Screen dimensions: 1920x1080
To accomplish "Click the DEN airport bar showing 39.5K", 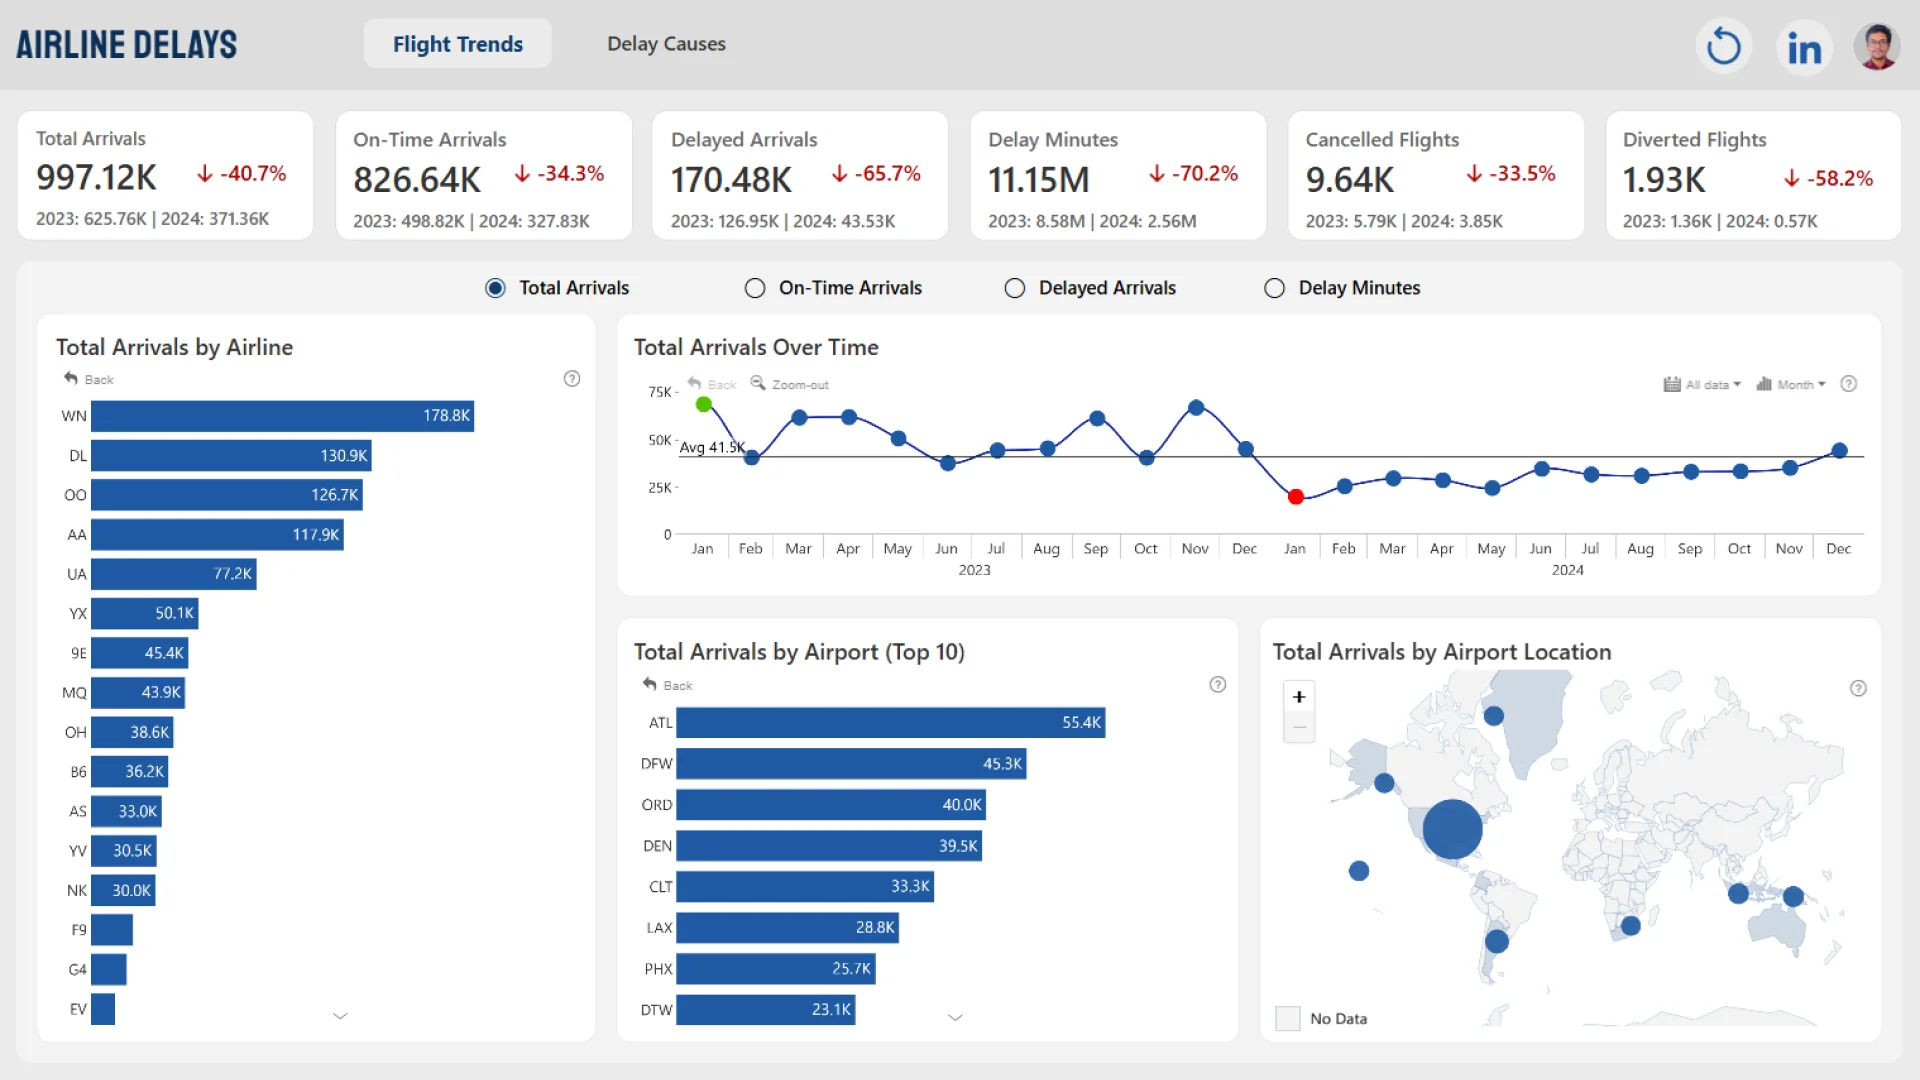I will [829, 846].
